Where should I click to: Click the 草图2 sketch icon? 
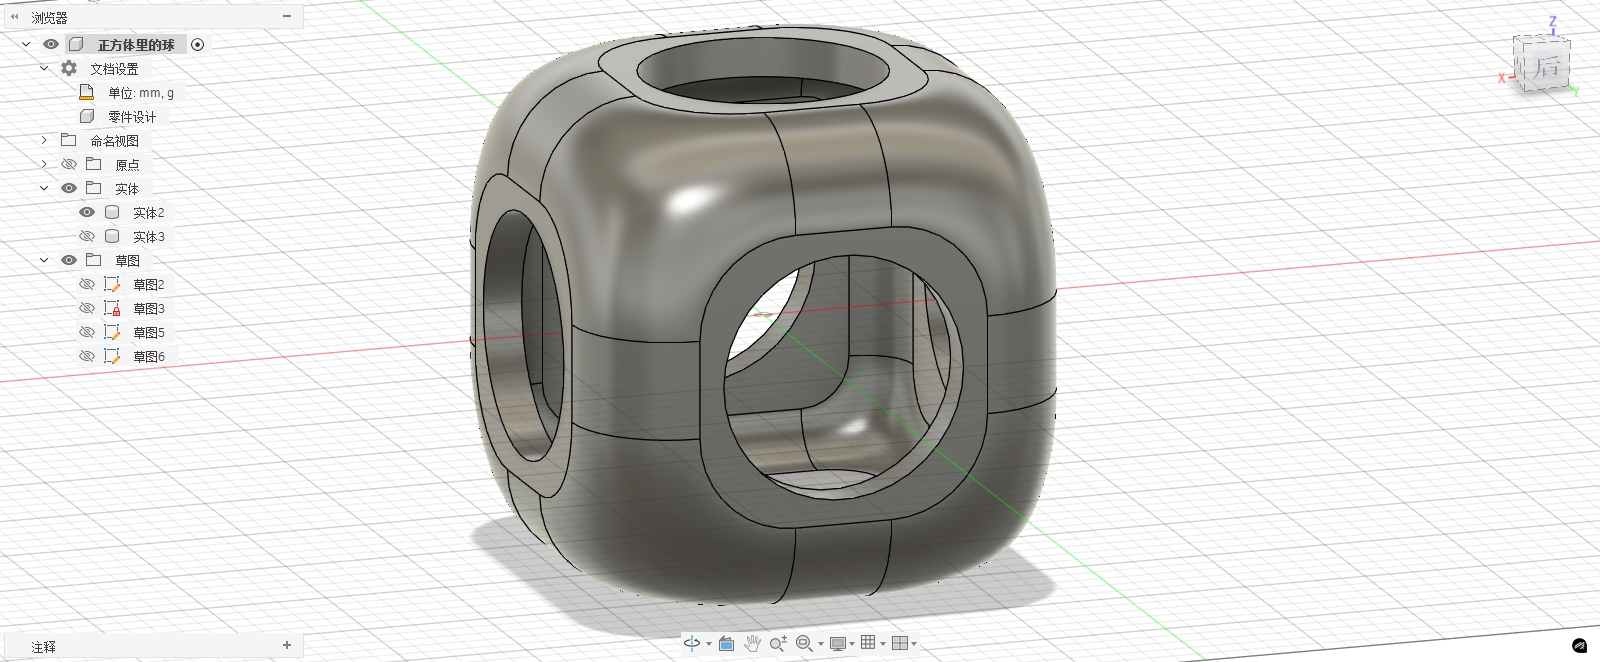point(112,284)
